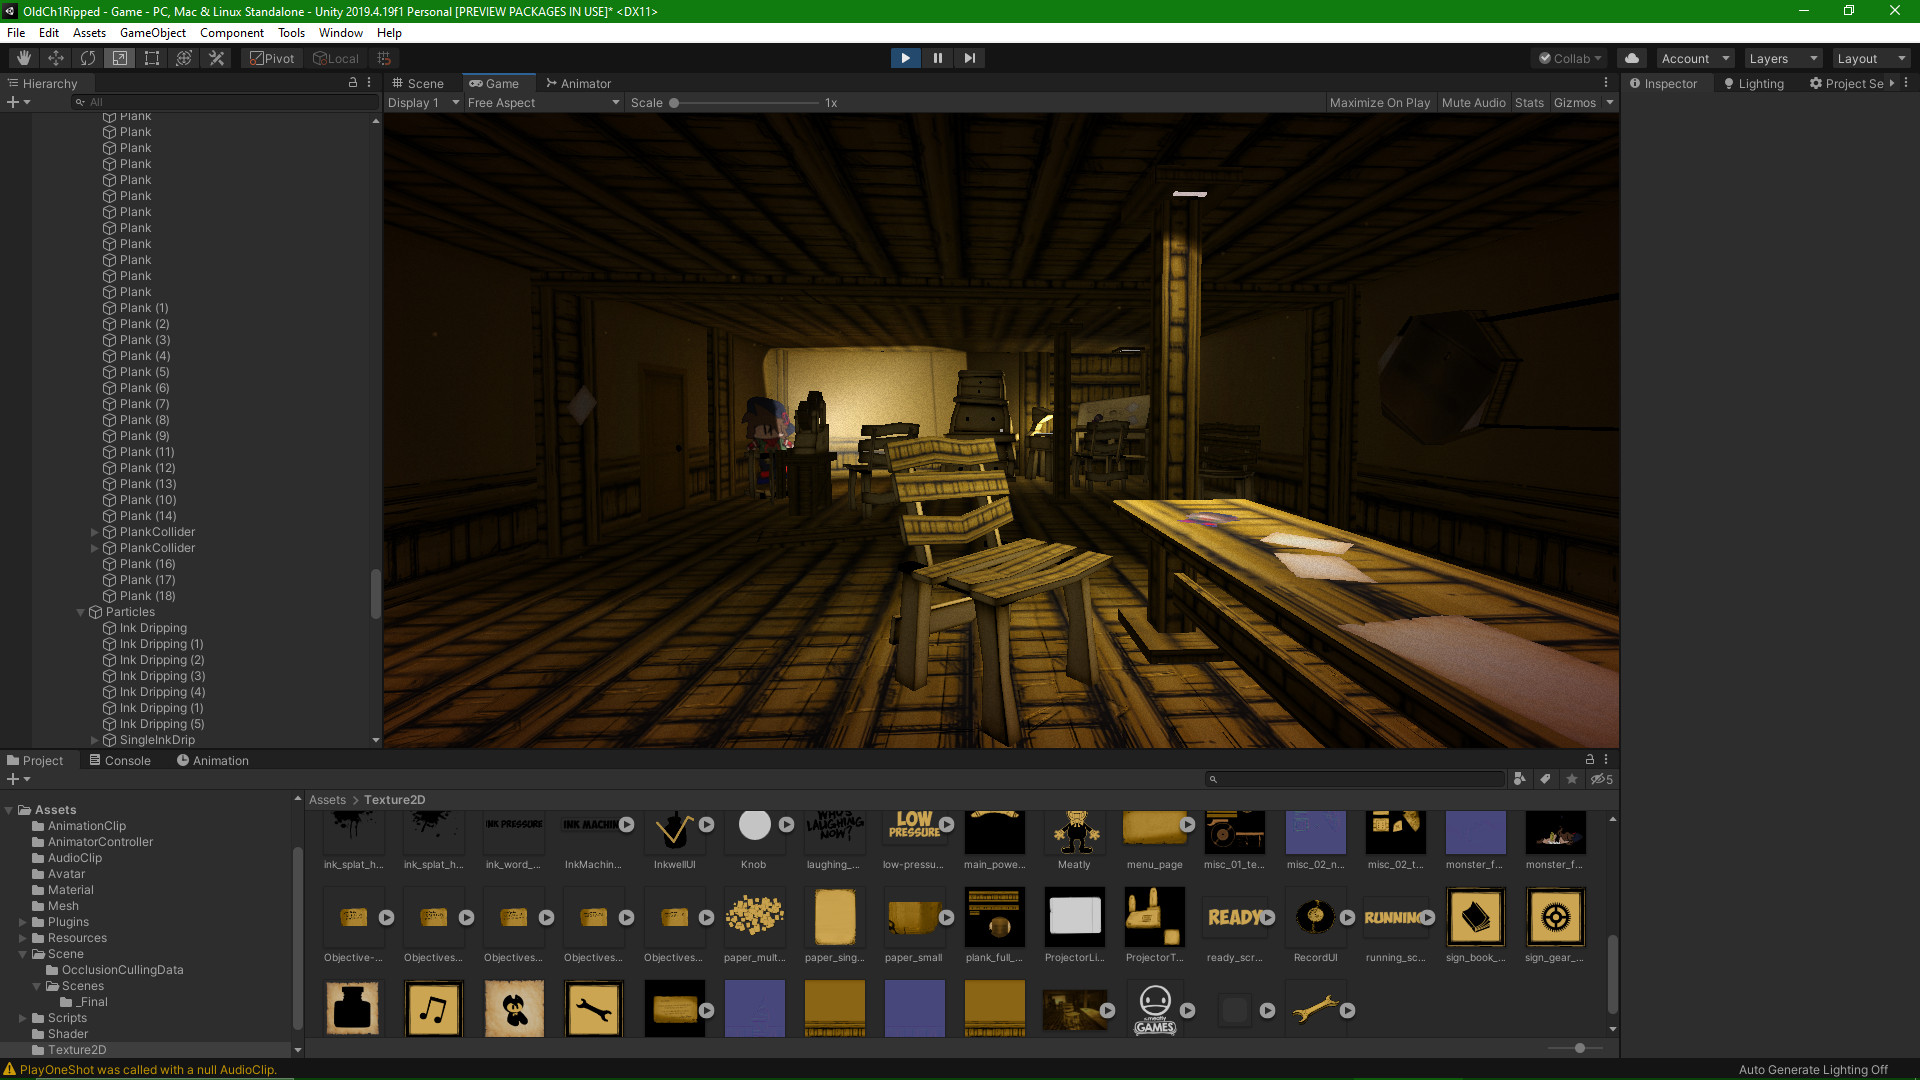Toggle Local handle rotation mode
This screenshot has height=1080, width=1920.
click(x=336, y=57)
